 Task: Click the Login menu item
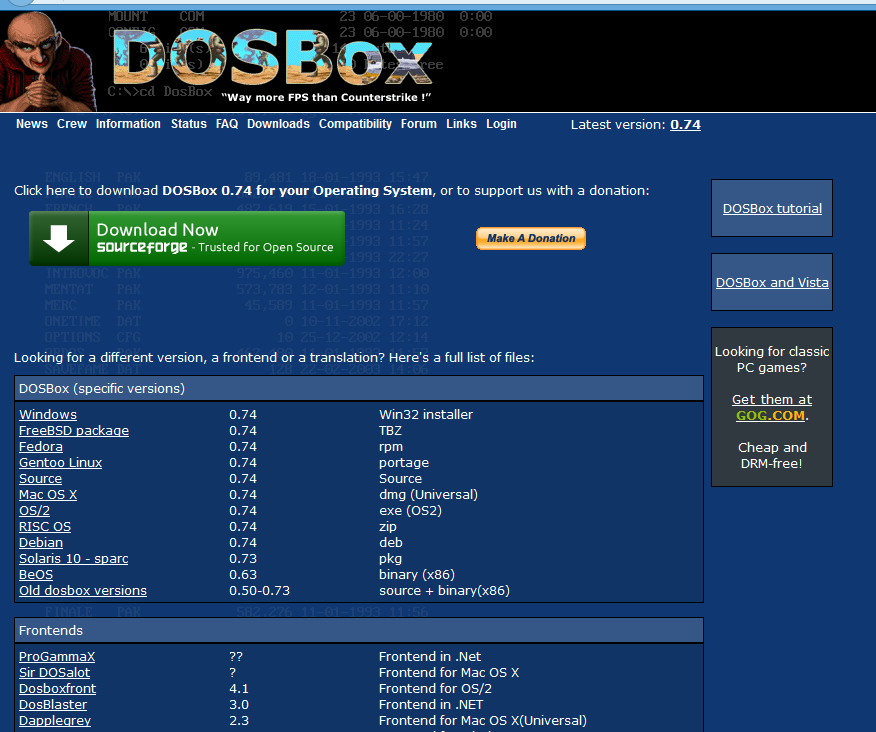click(x=501, y=124)
